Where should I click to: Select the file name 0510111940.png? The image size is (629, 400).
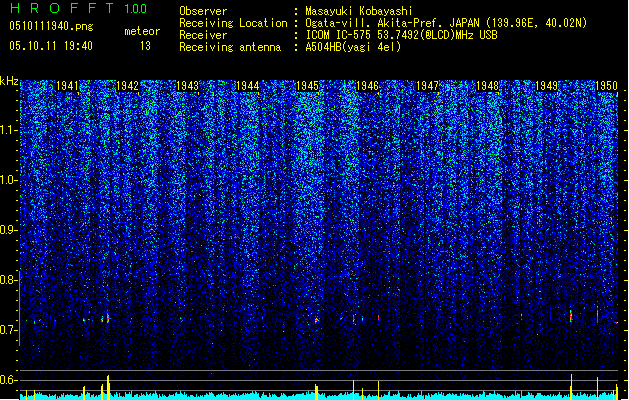pyautogui.click(x=51, y=26)
